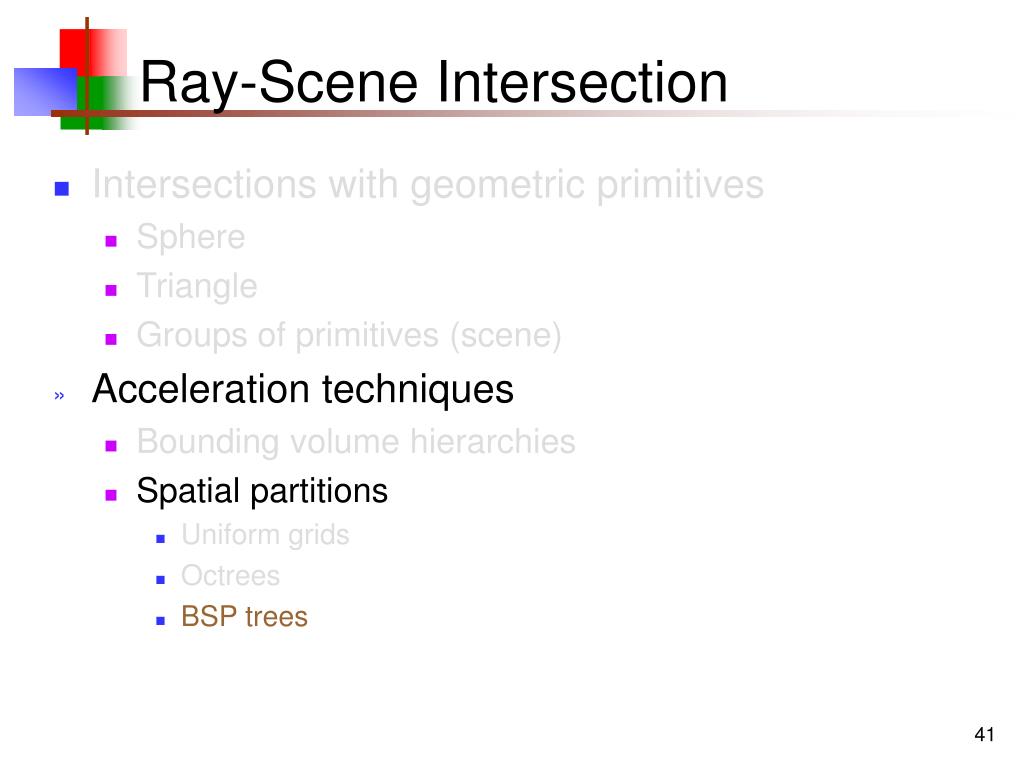Viewport: 1024px width, 768px height.
Task: Click the blue bullet beside Octrees
Action: tap(161, 580)
